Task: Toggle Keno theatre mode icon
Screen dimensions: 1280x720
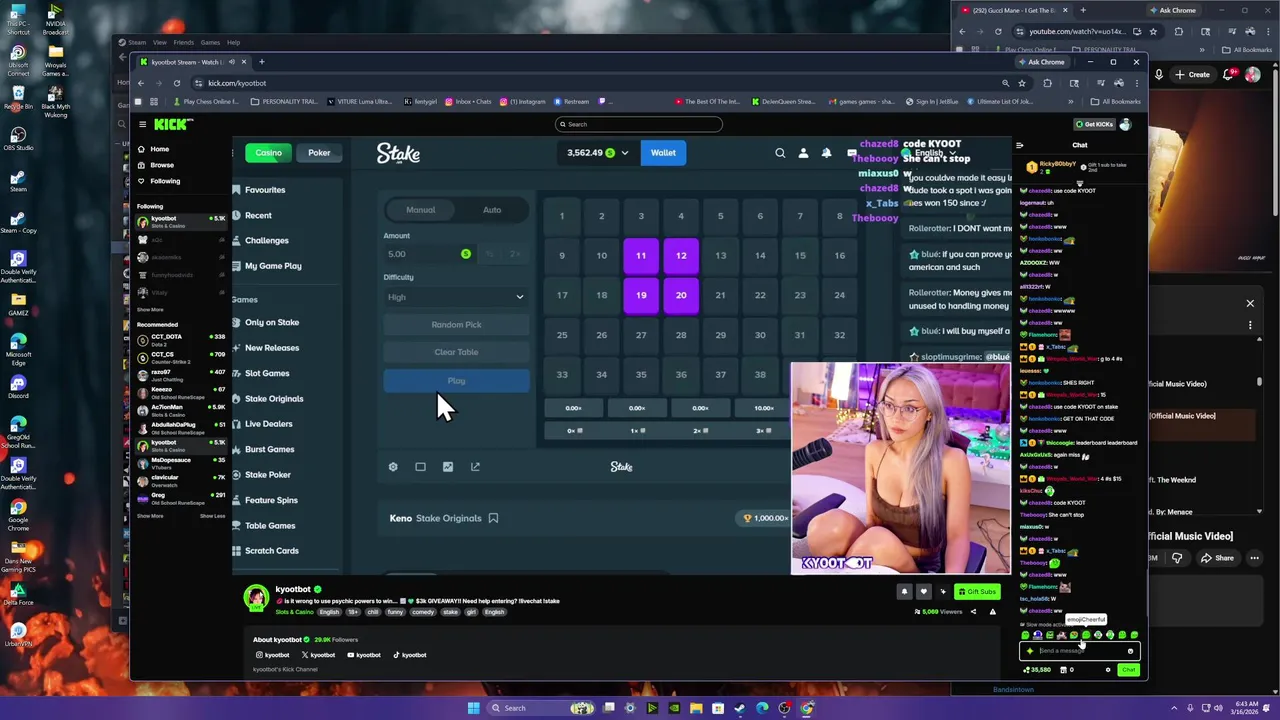Action: [x=420, y=467]
